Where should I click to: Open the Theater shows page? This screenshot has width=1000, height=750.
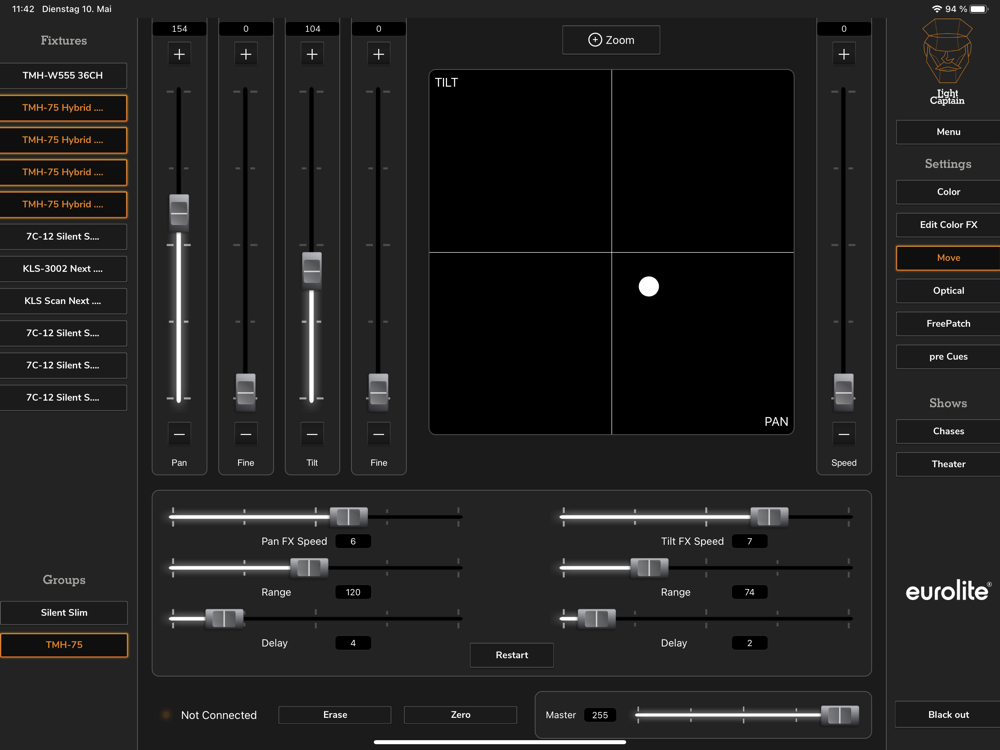coord(948,464)
